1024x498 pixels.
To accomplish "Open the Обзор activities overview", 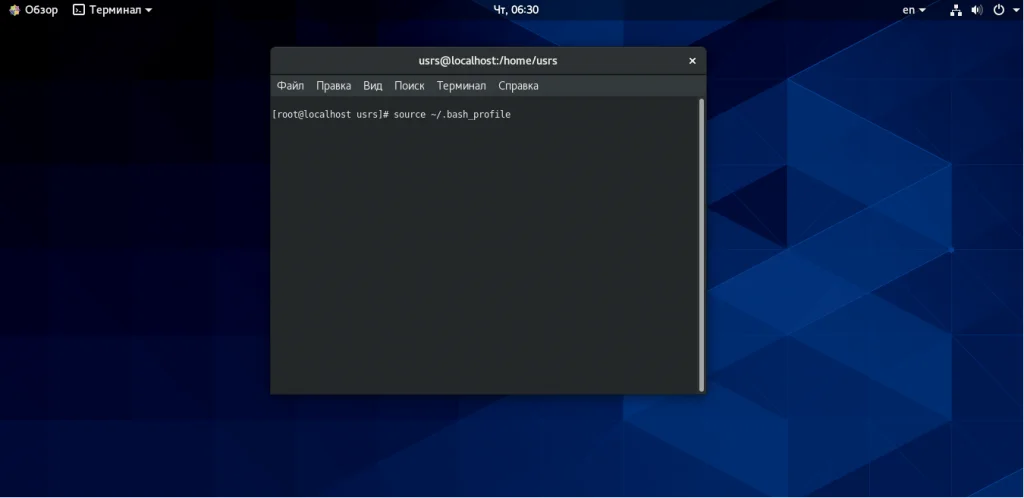I will tap(33, 10).
